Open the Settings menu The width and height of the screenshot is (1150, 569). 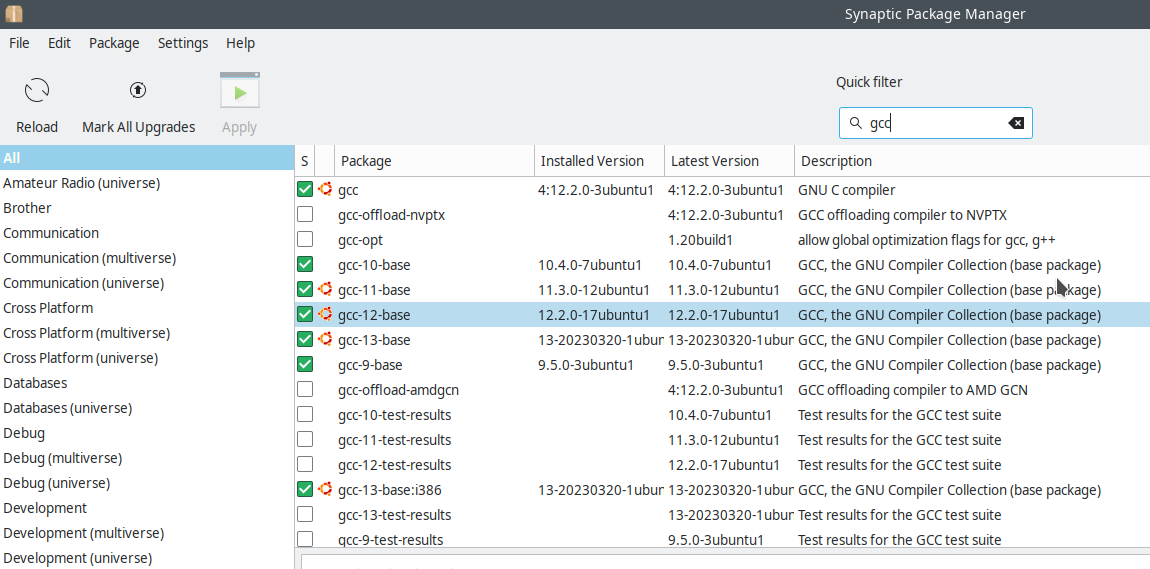[x=183, y=43]
